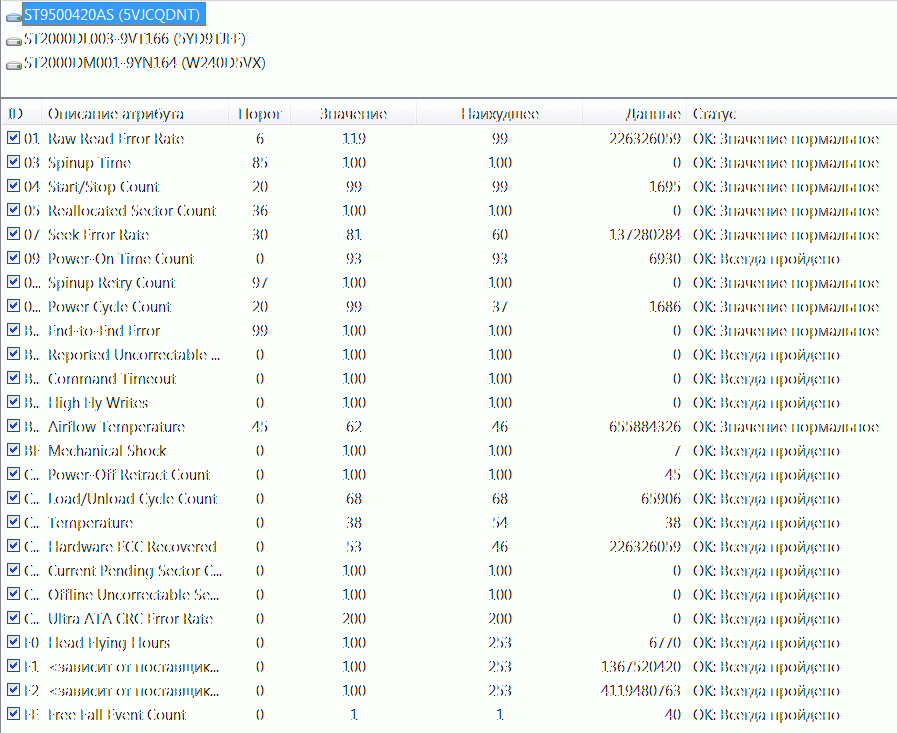Click the Temperature attribute name
Viewport: 897px width, 733px height.
(x=90, y=523)
